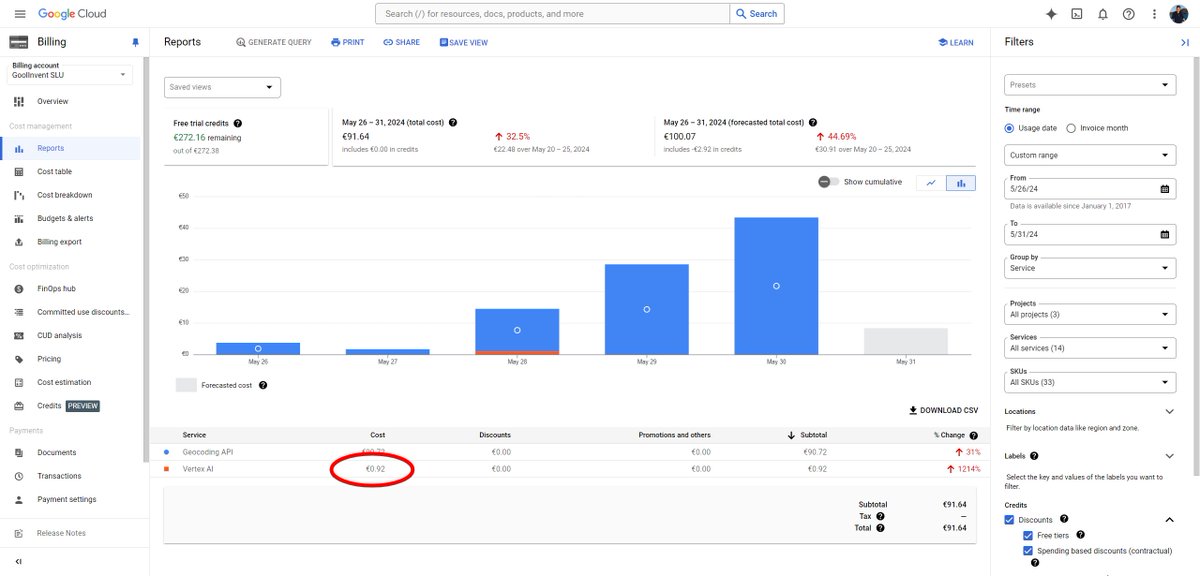Click help icon next to Total
The height and width of the screenshot is (576, 1200).
(880, 527)
